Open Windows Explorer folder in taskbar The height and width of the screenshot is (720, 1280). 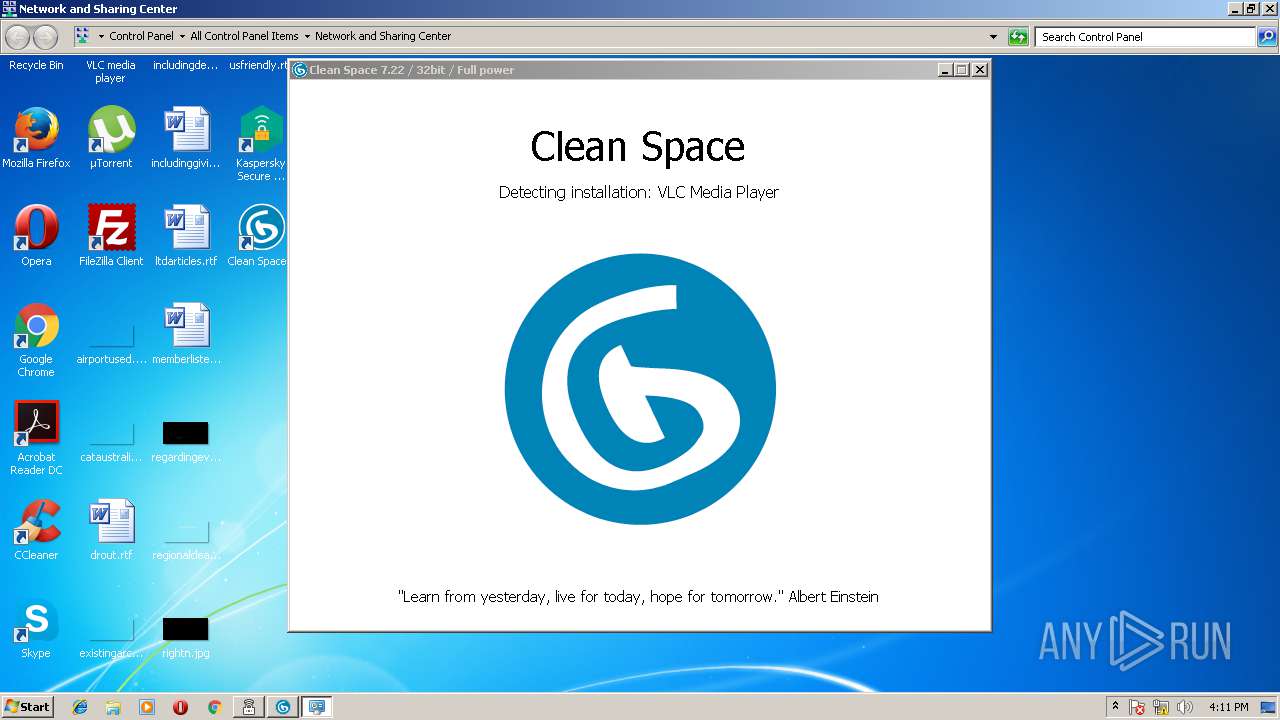[113, 707]
